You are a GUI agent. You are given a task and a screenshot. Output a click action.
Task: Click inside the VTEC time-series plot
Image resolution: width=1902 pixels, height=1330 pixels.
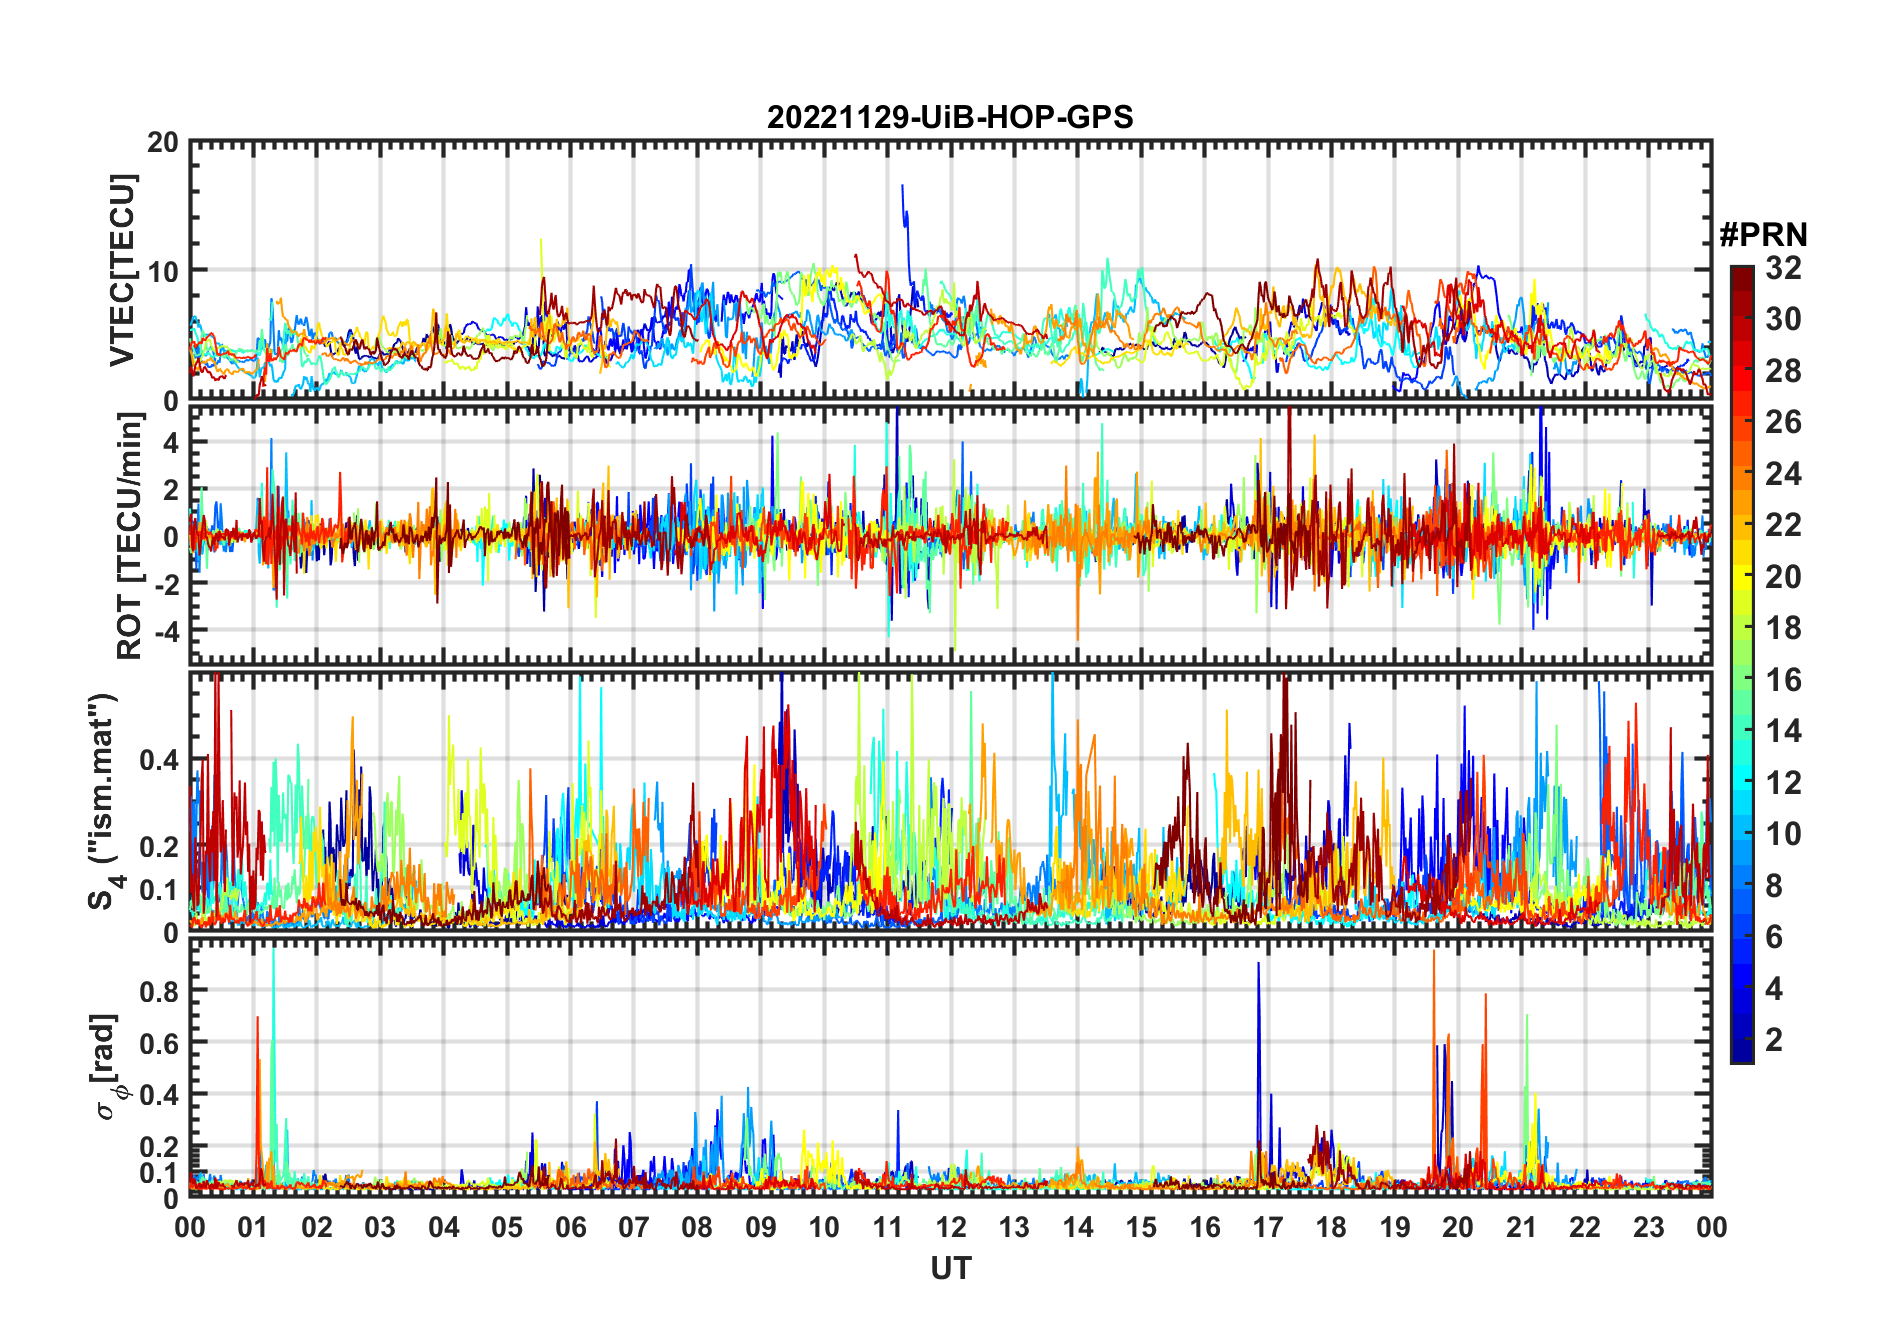(951, 270)
